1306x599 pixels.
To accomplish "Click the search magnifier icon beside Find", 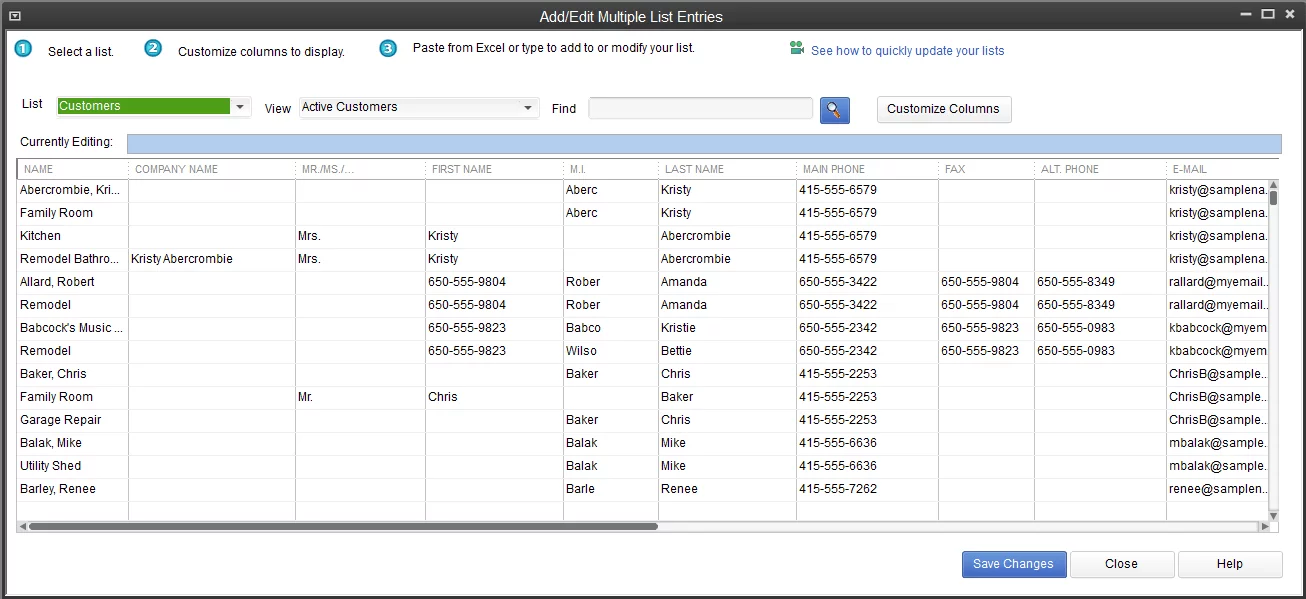I will click(834, 110).
